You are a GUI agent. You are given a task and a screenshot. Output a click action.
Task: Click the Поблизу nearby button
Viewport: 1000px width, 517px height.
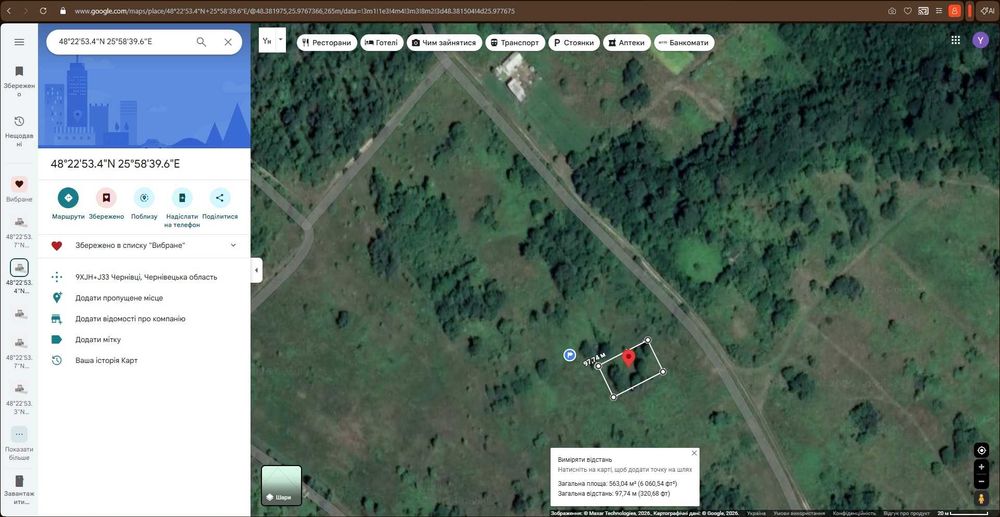click(x=144, y=204)
